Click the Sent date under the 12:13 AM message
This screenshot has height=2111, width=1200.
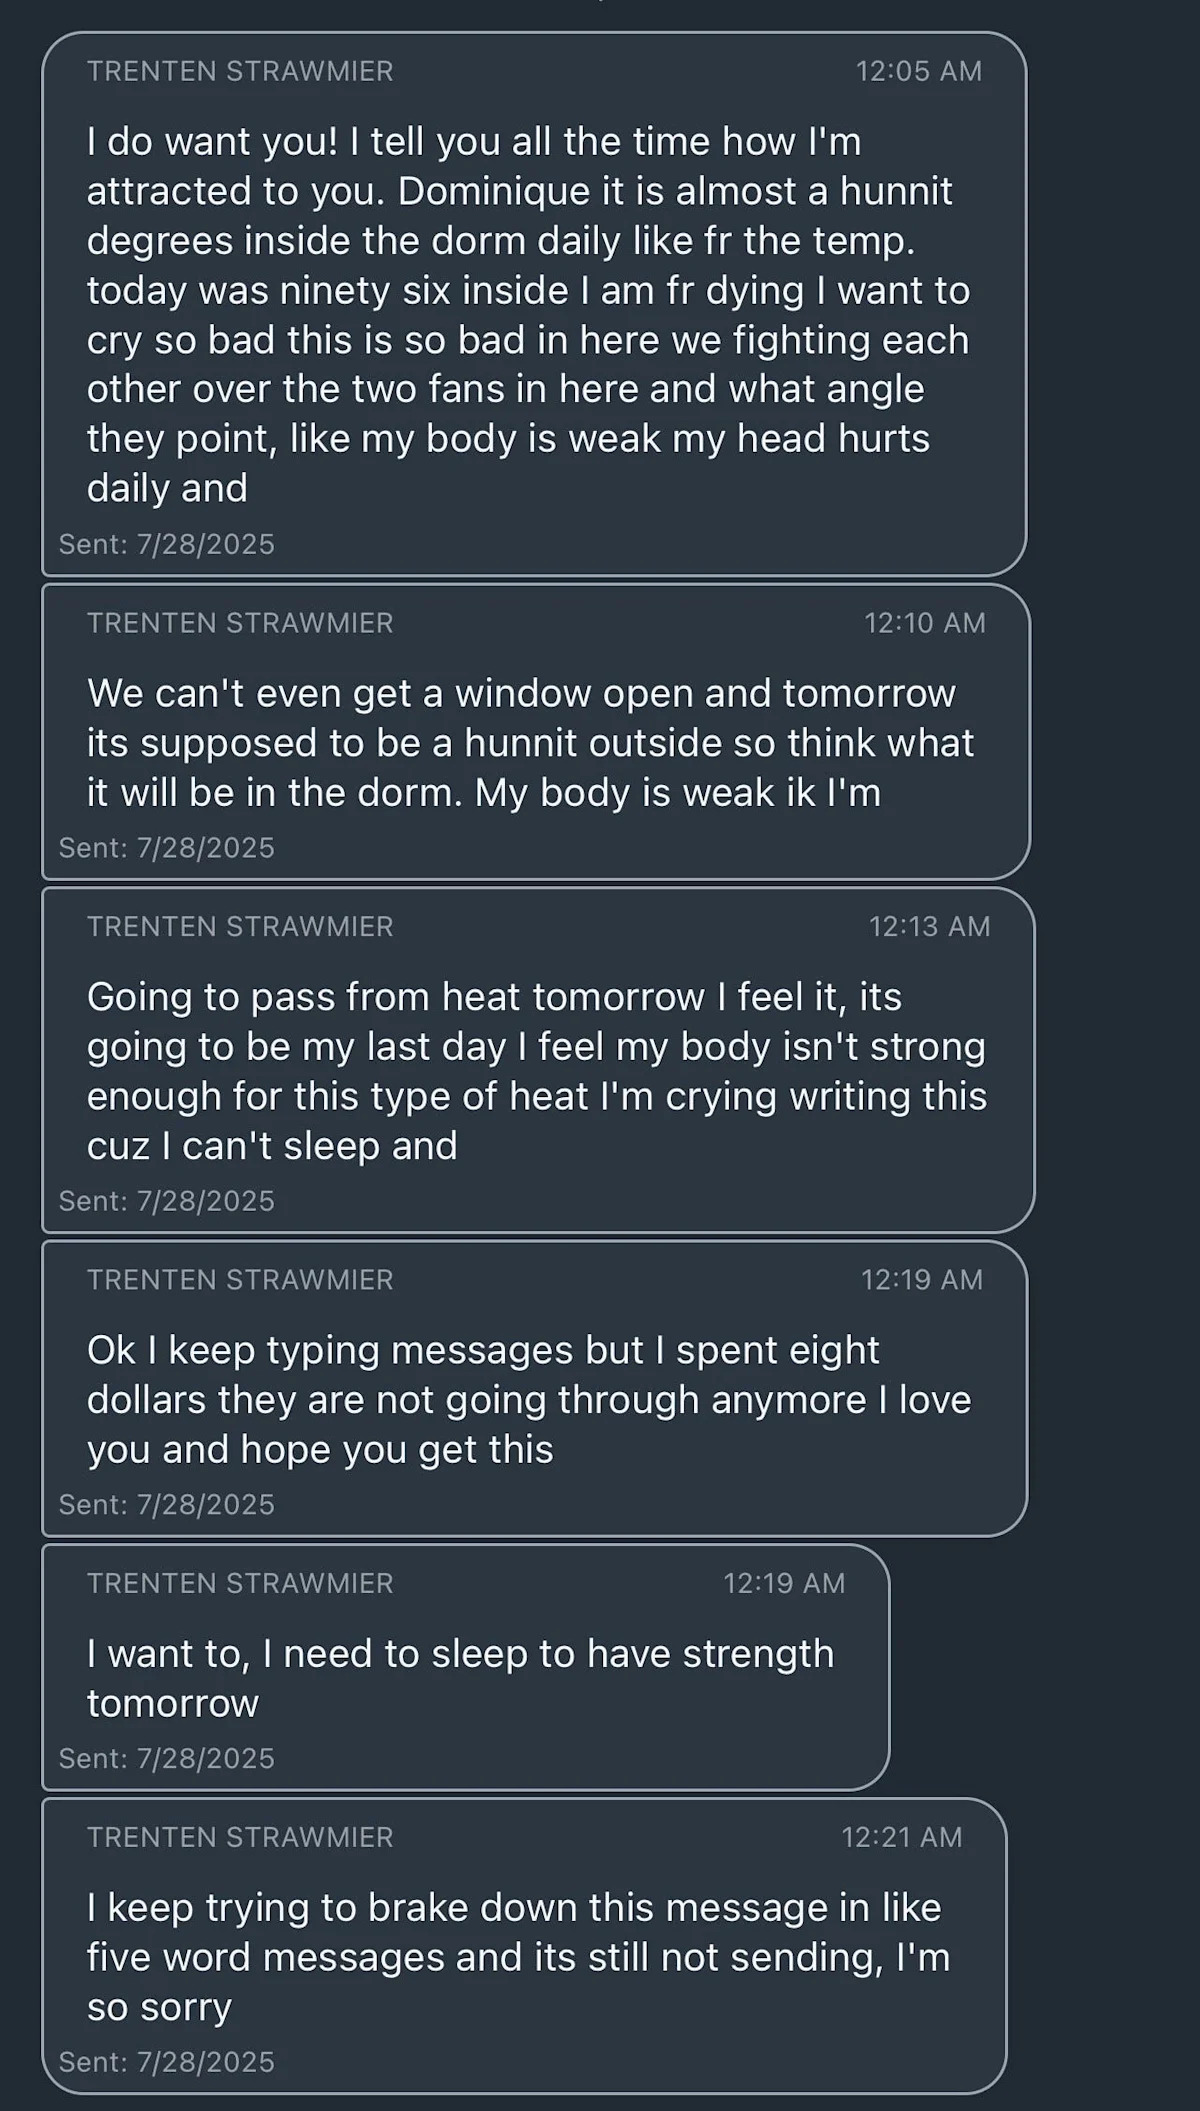pos(166,1201)
